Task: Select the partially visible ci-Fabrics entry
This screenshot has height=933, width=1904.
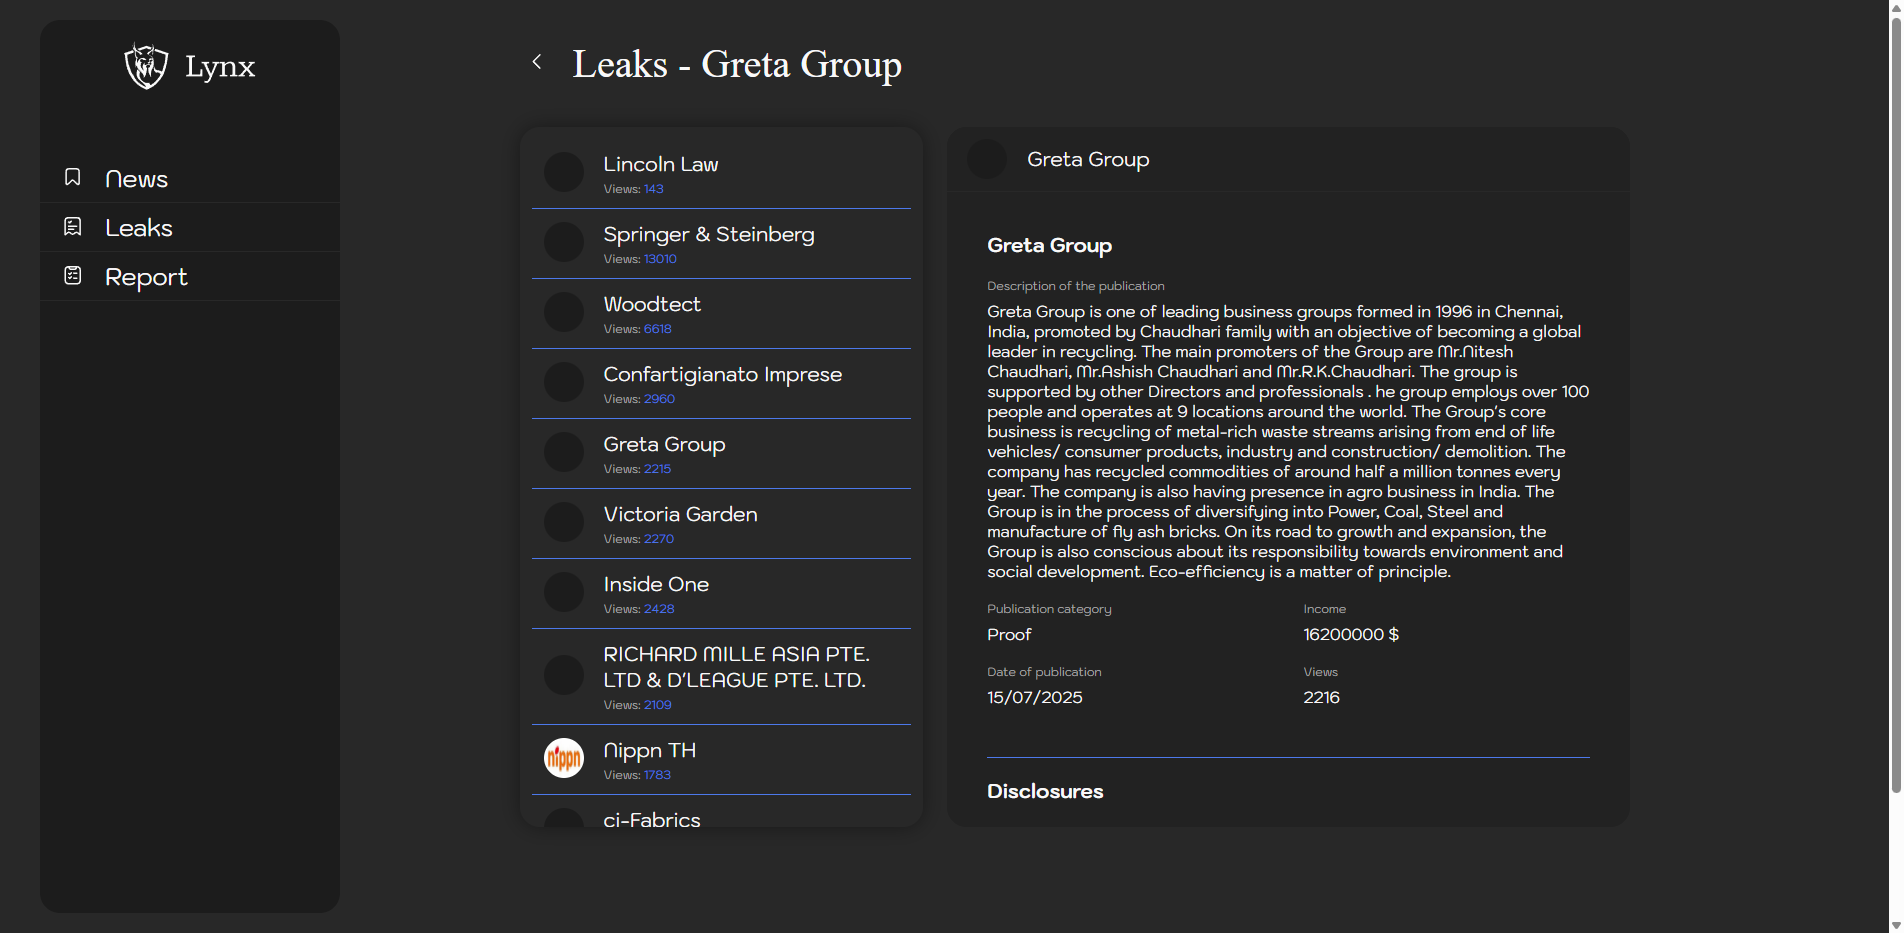Action: tap(652, 819)
